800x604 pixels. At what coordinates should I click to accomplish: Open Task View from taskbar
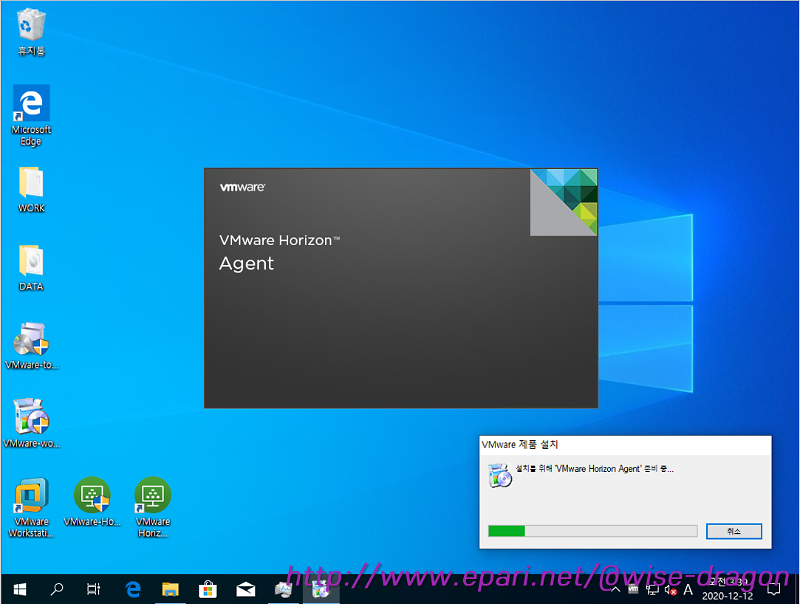click(93, 590)
